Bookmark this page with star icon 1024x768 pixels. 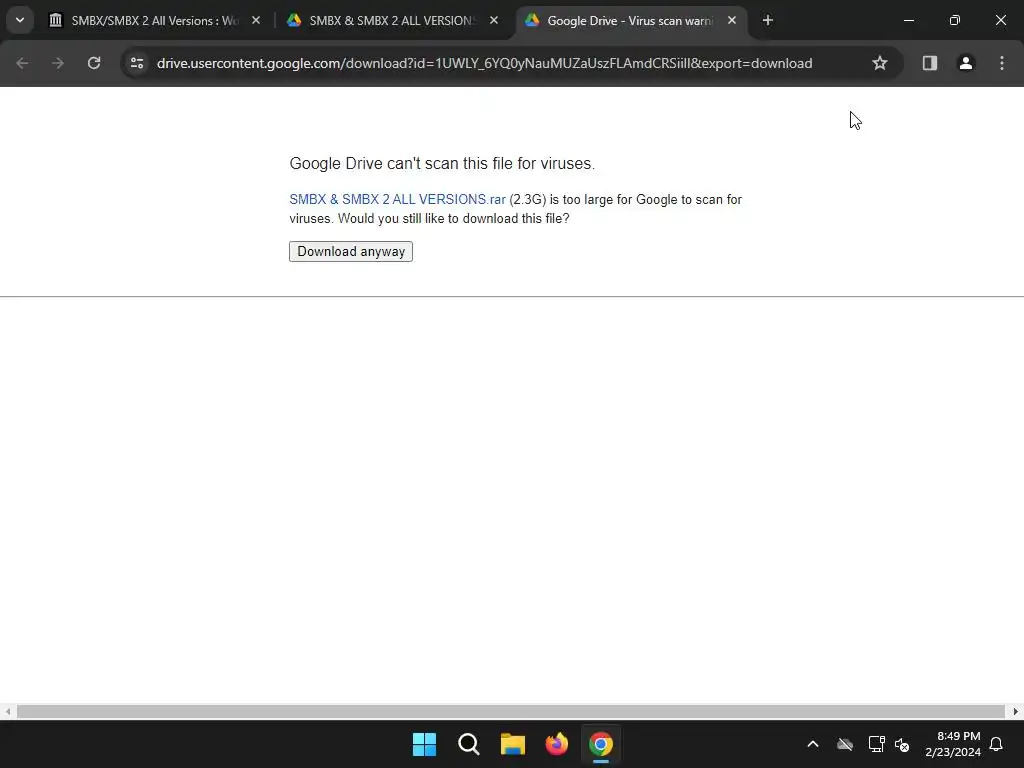pyautogui.click(x=880, y=63)
